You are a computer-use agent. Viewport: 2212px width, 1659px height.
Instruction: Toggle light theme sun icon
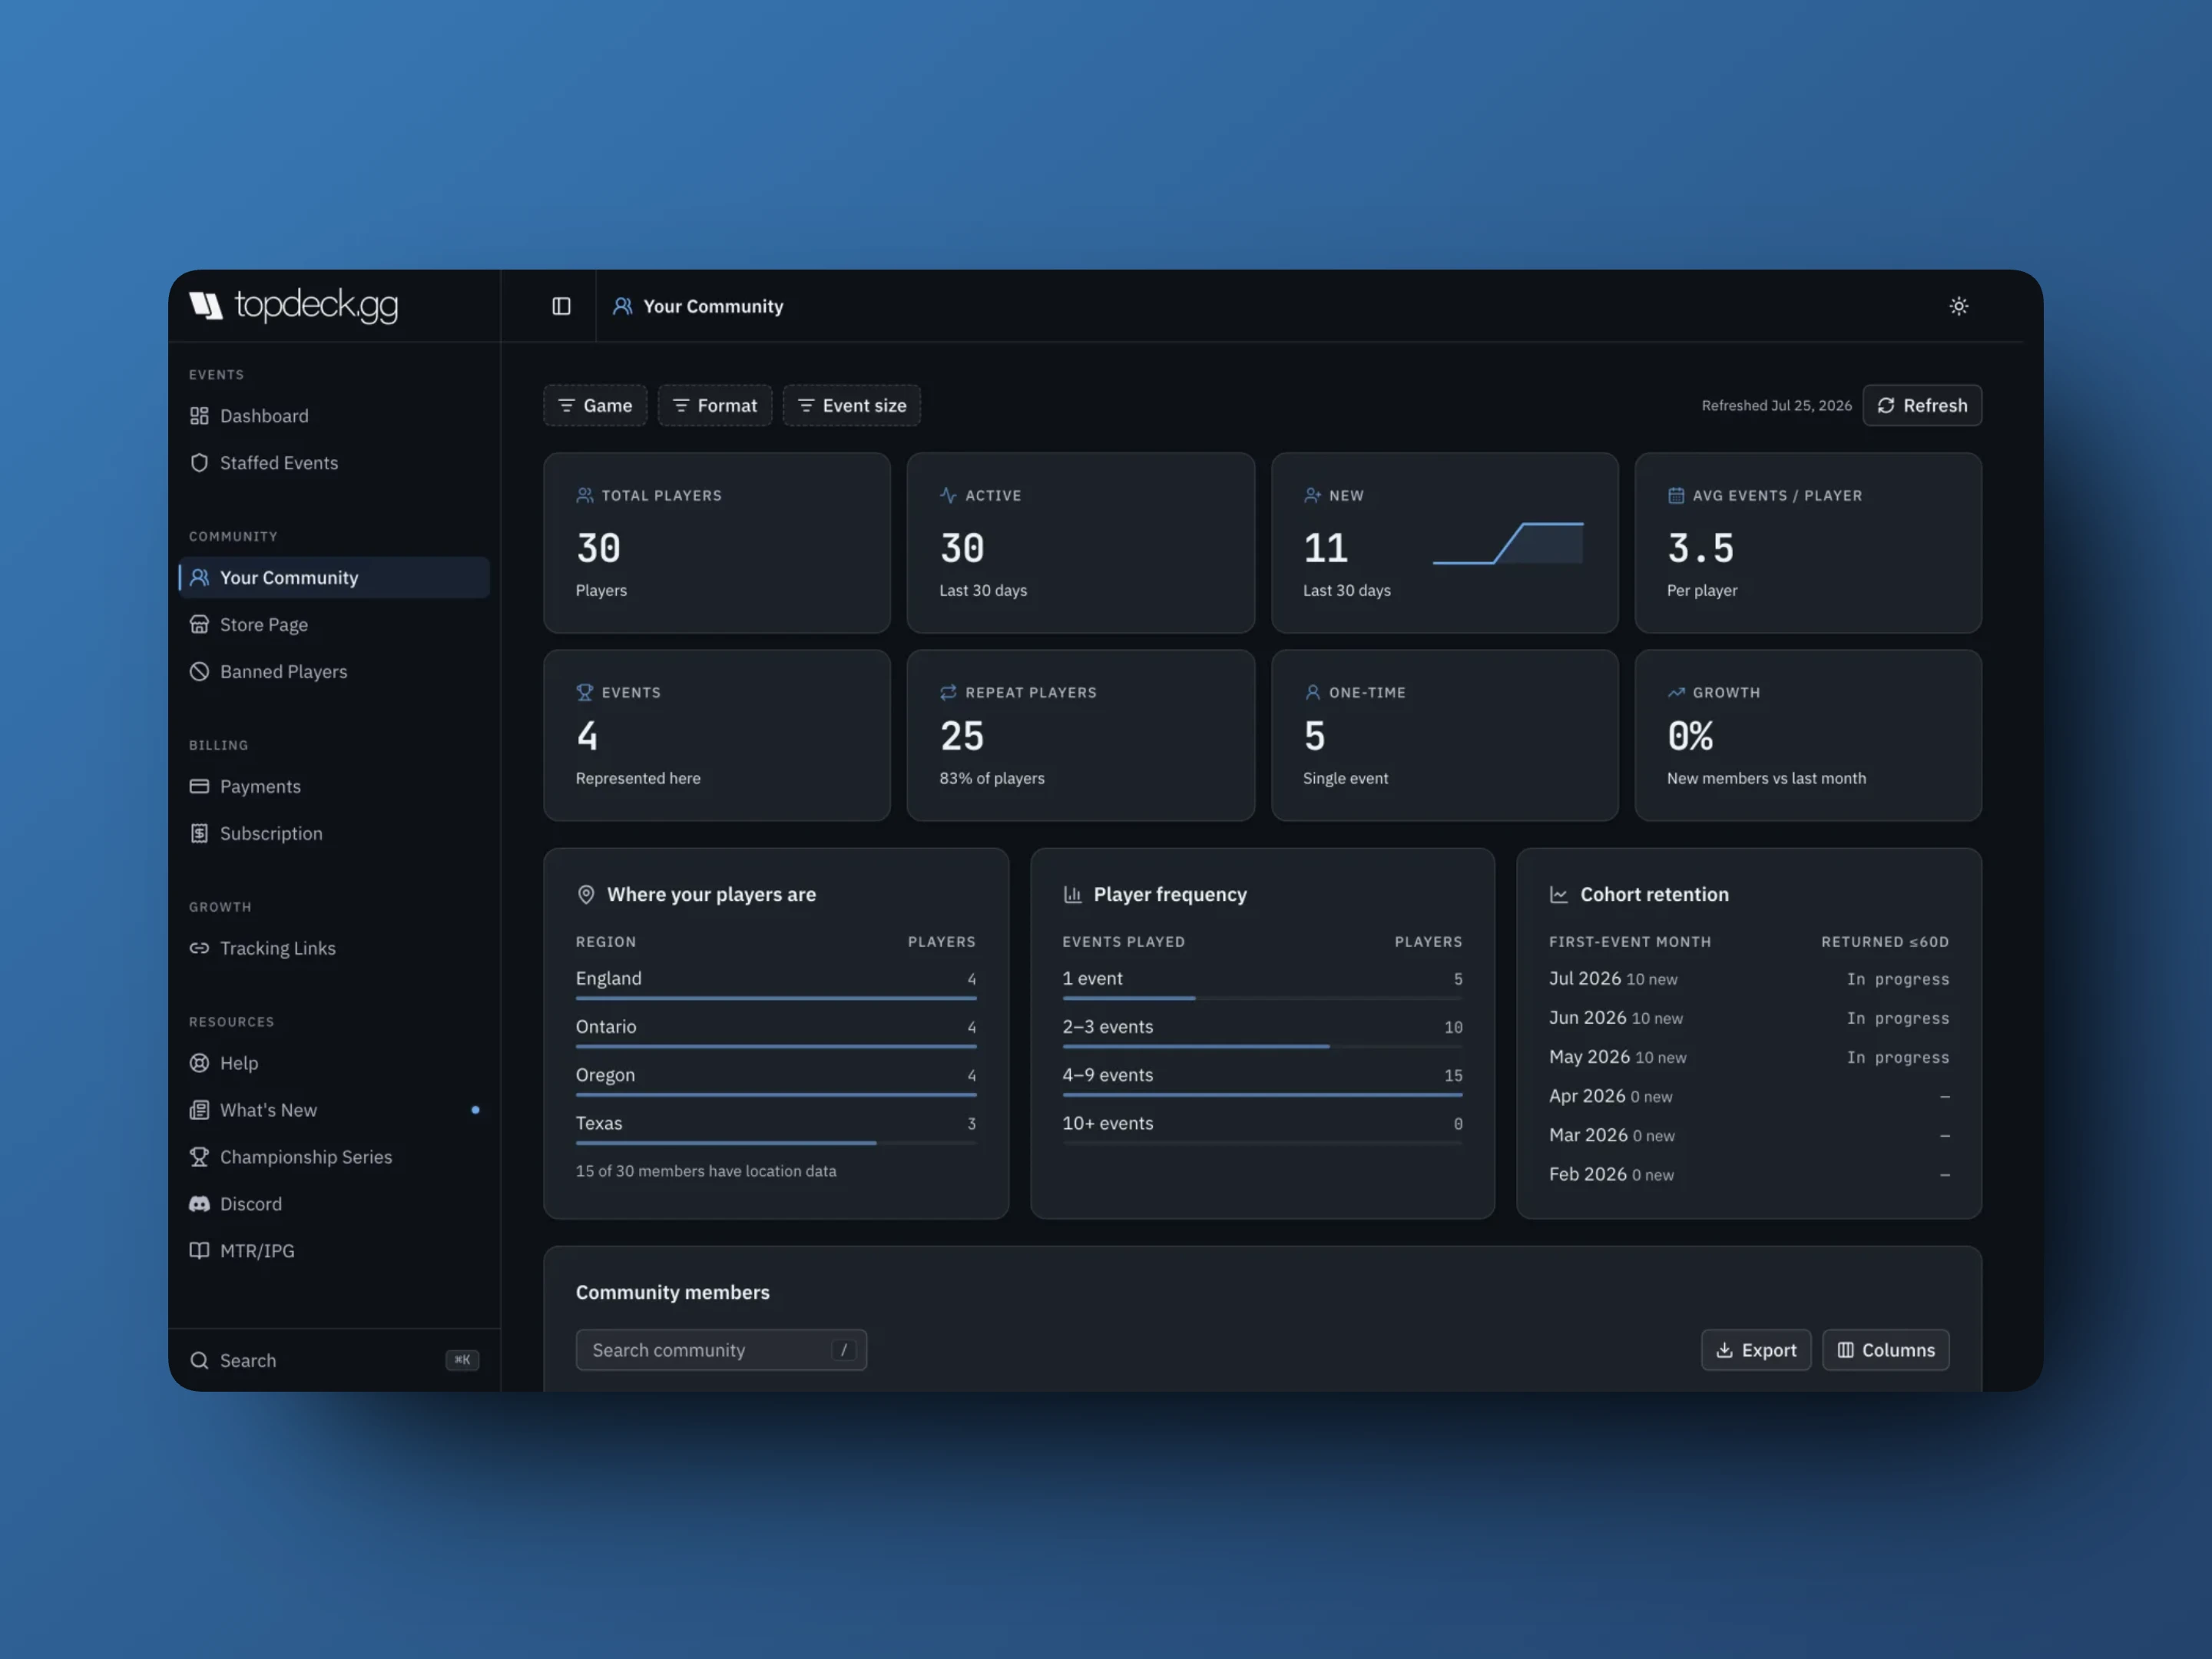coord(1958,306)
